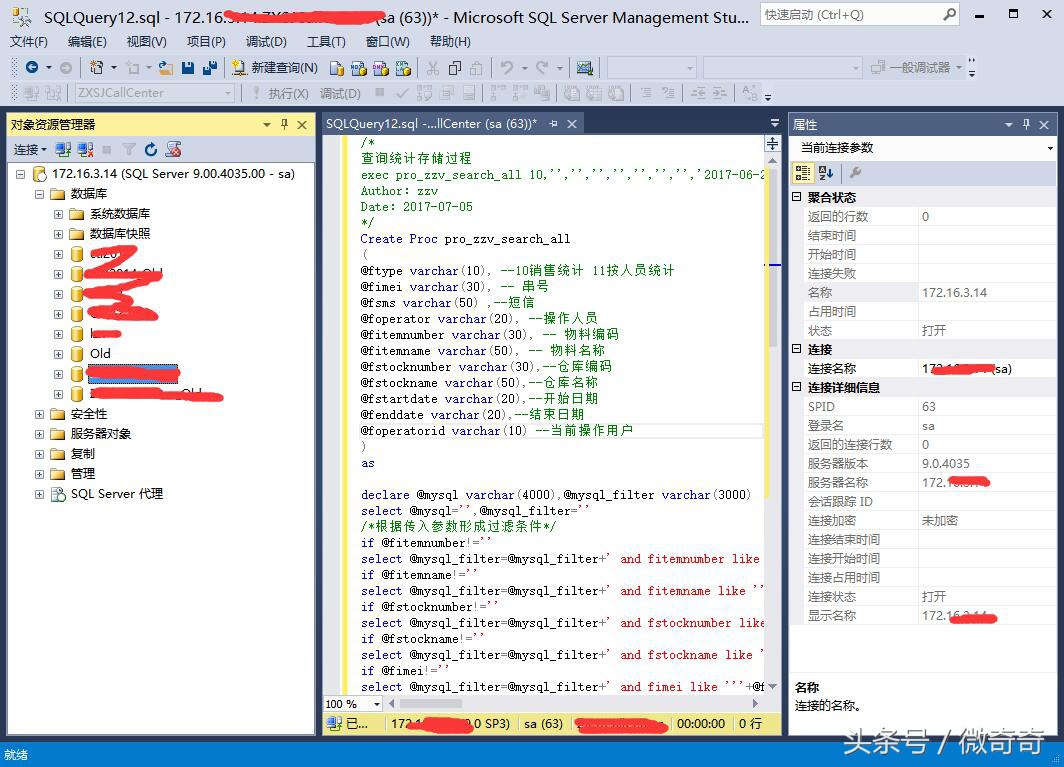Viewport: 1064px width, 767px height.
Task: Expand the 管理 folder
Action: coord(39,474)
